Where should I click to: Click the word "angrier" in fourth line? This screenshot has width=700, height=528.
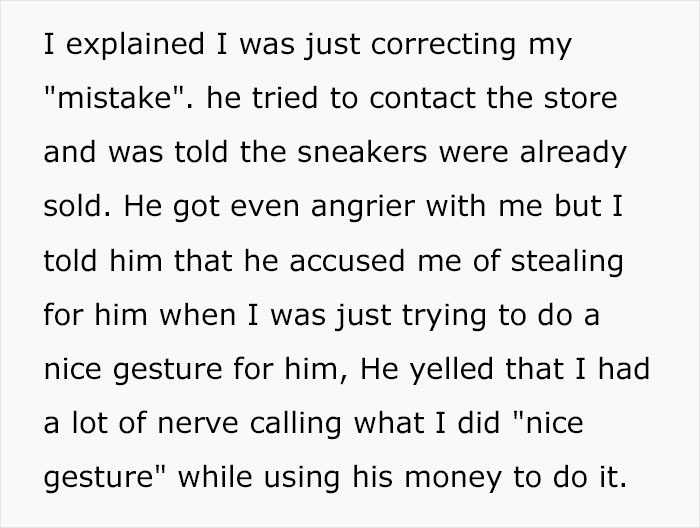tap(362, 207)
